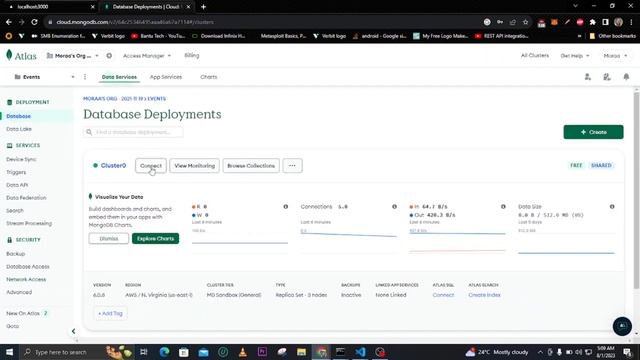Image resolution: width=640 pixels, height=360 pixels.
Task: Click info icon beside Connections metric
Action: pyautogui.click(x=394, y=207)
